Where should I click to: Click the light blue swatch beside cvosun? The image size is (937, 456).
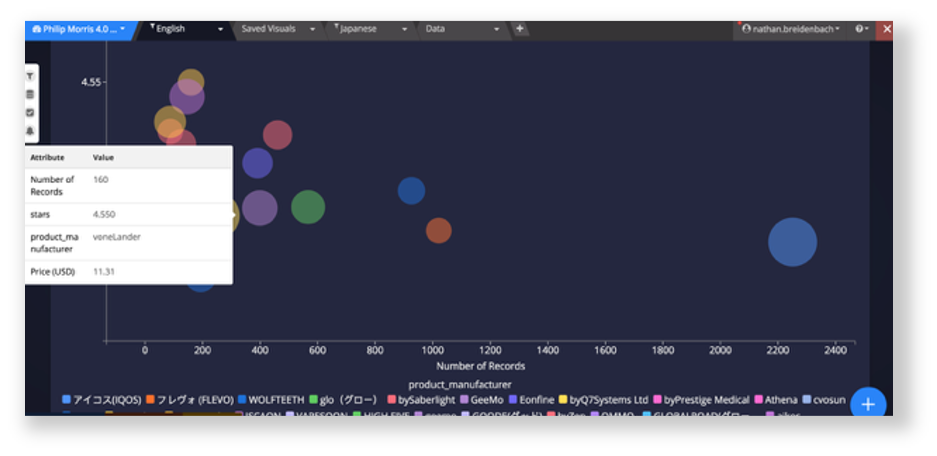(807, 400)
